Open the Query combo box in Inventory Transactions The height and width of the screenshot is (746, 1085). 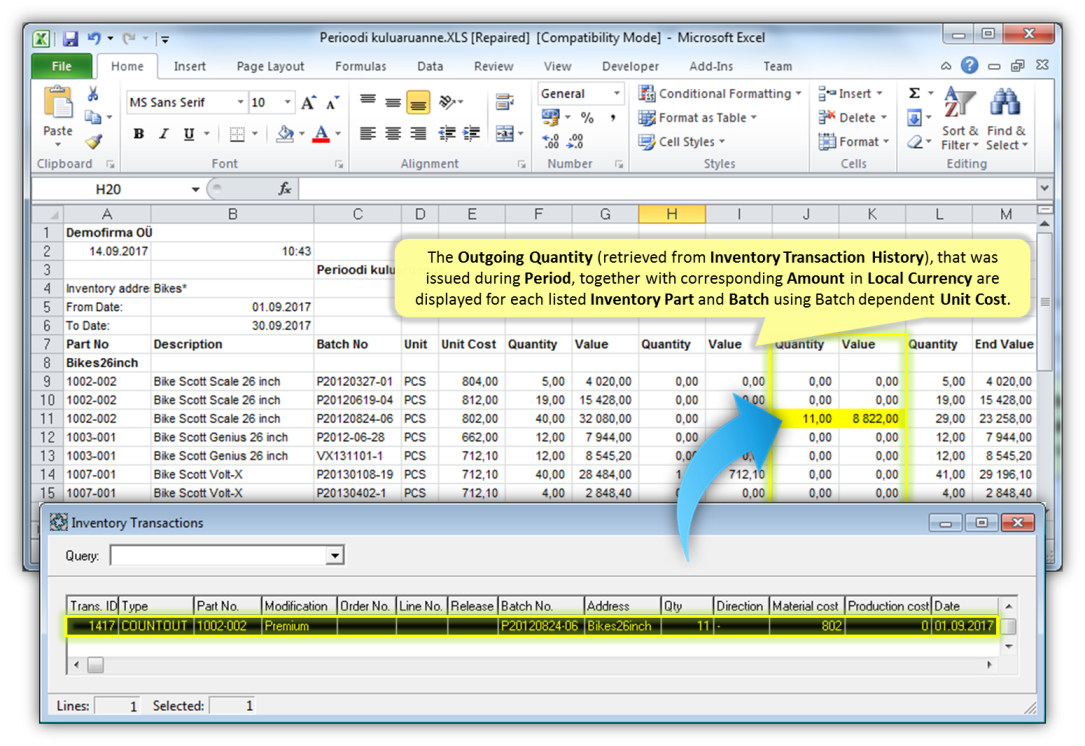point(335,555)
